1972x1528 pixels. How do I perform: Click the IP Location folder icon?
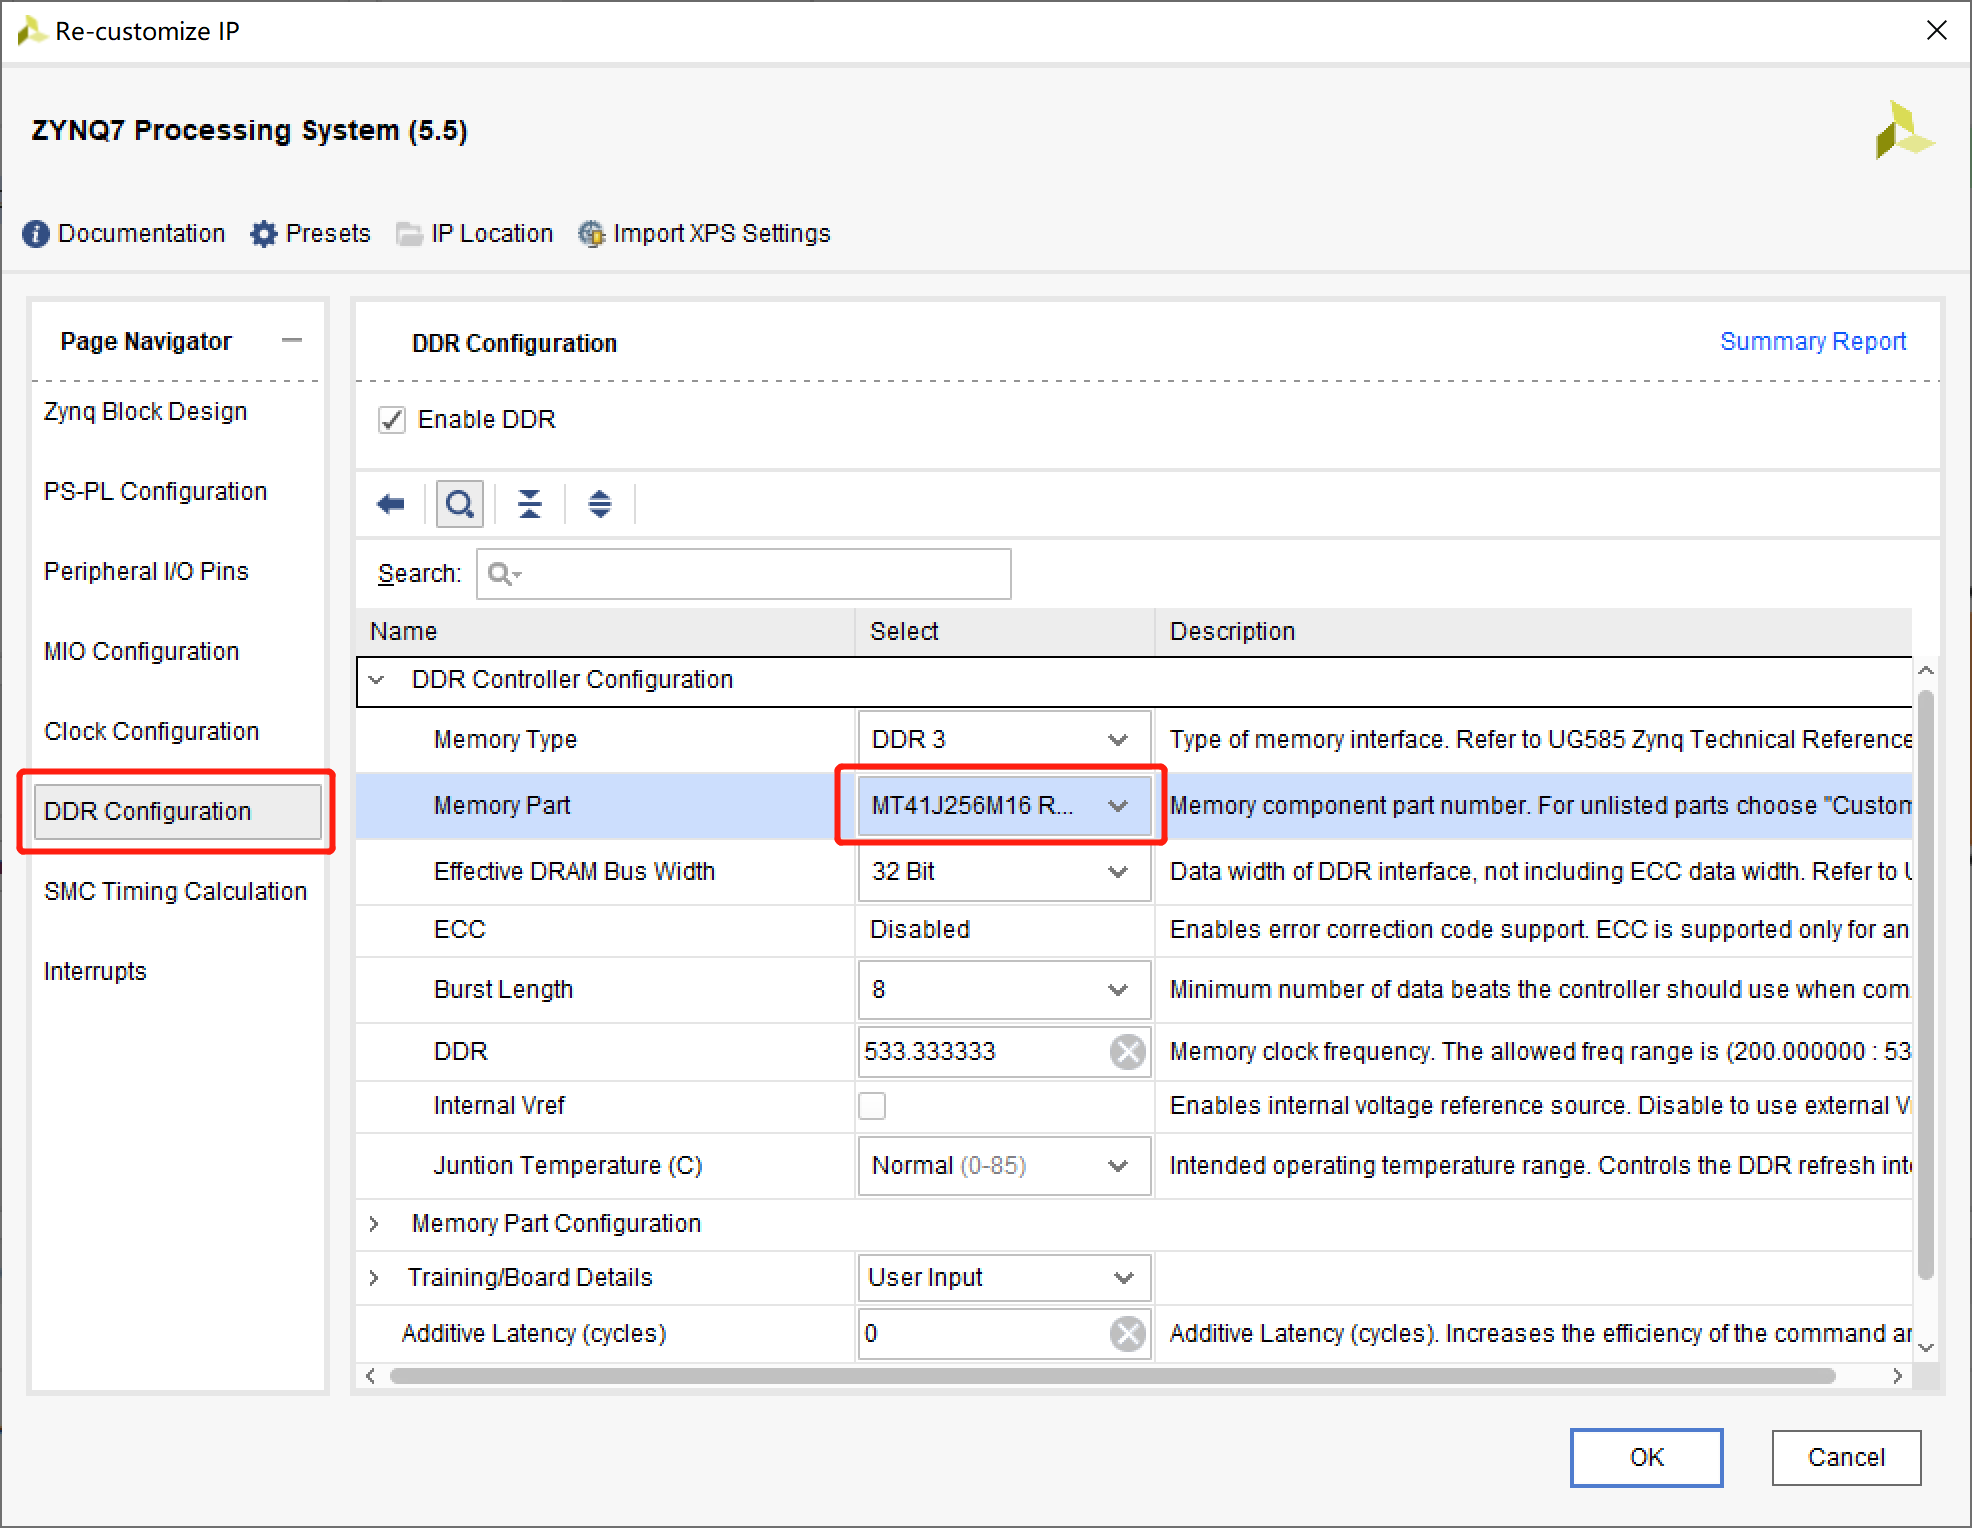coord(409,234)
